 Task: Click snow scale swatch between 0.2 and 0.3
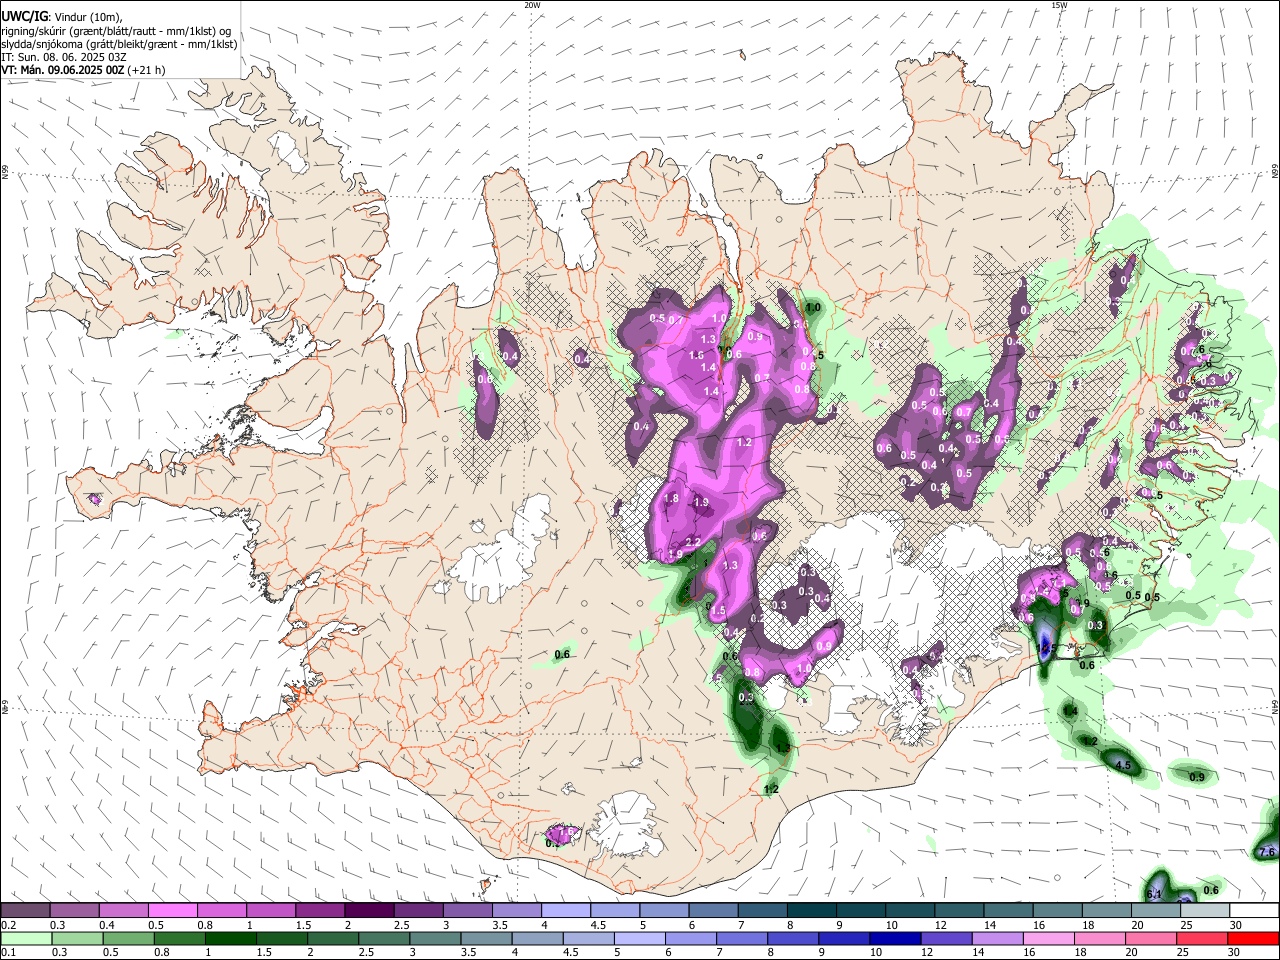(25, 910)
